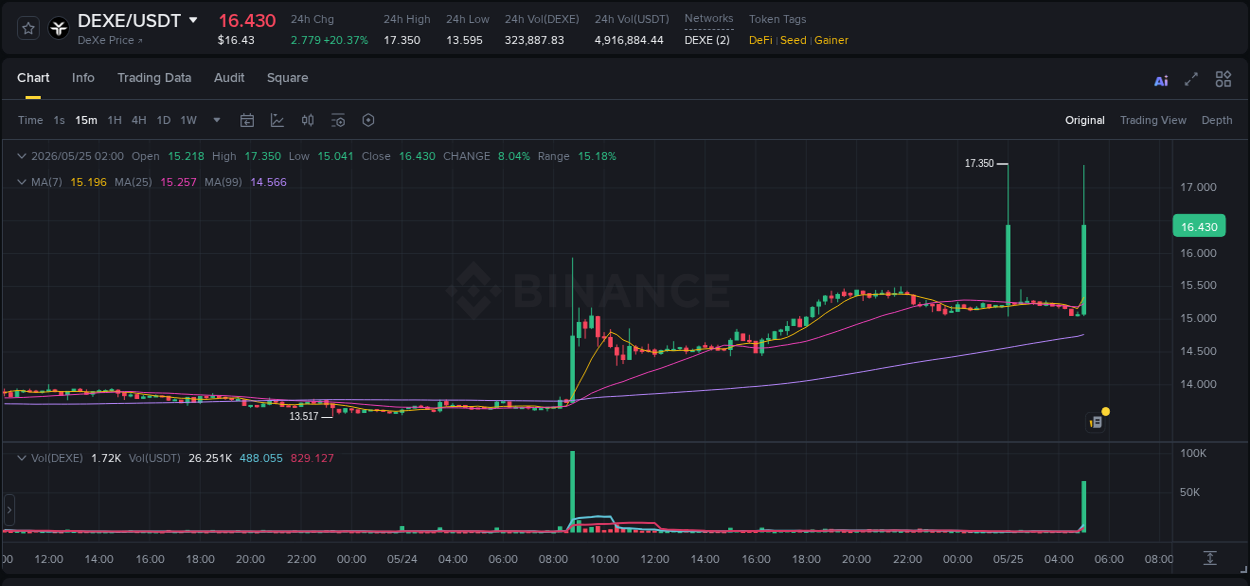Collapse the MA indicator row chevron
Screen dimensions: 1250x586
(22, 182)
